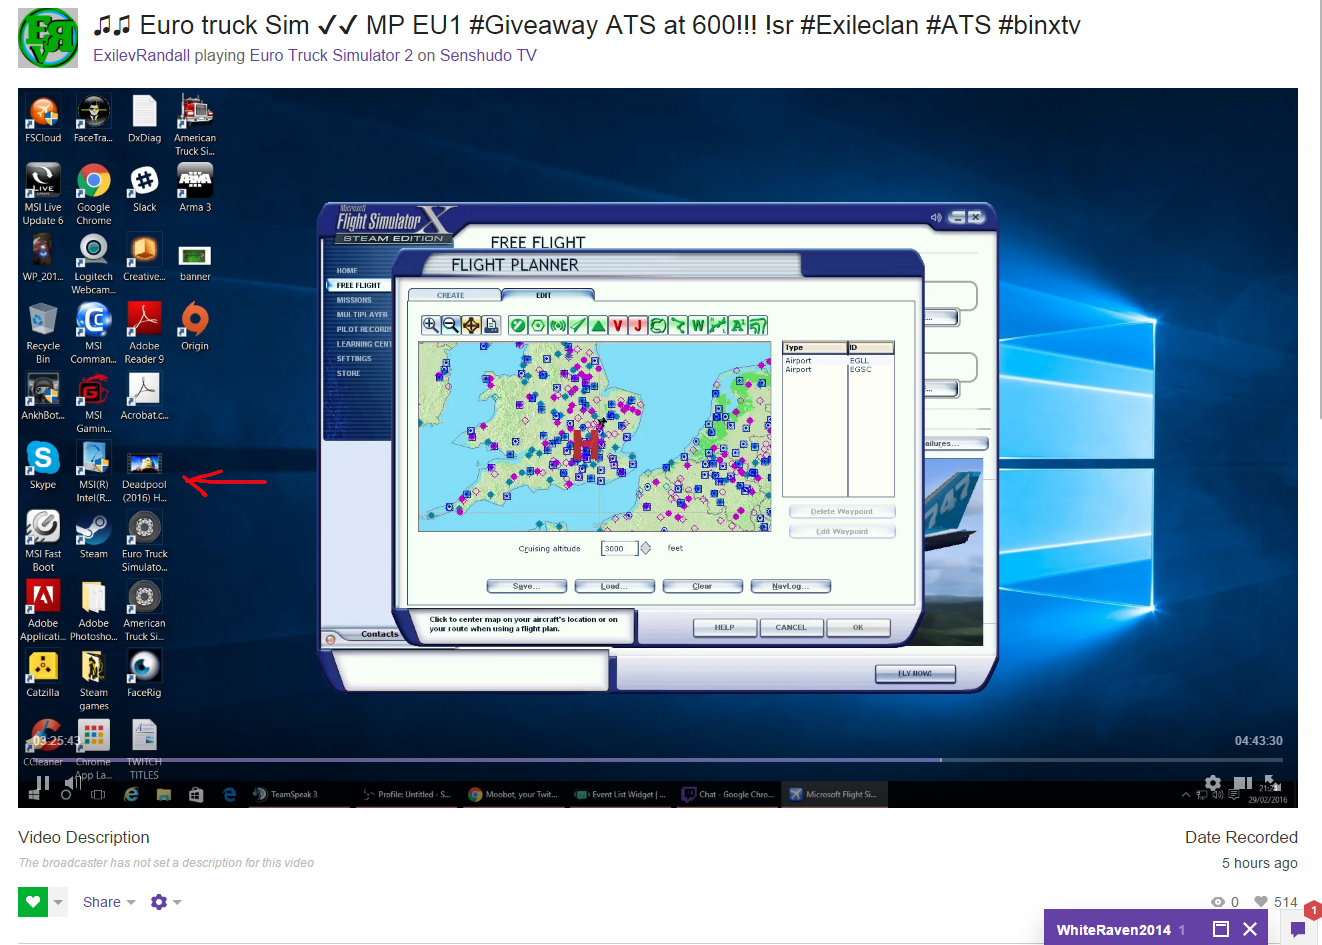Click the zoom out magnifier in Flight Planner
Image resolution: width=1322 pixels, height=945 pixels.
click(x=451, y=325)
